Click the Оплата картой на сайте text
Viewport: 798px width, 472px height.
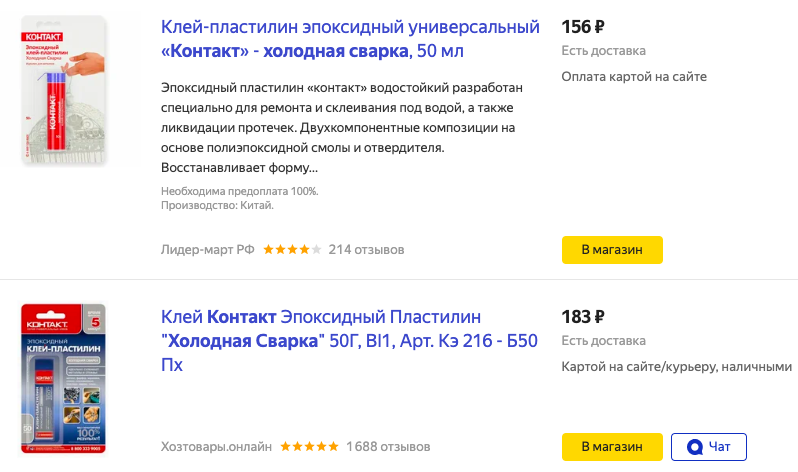pos(634,76)
